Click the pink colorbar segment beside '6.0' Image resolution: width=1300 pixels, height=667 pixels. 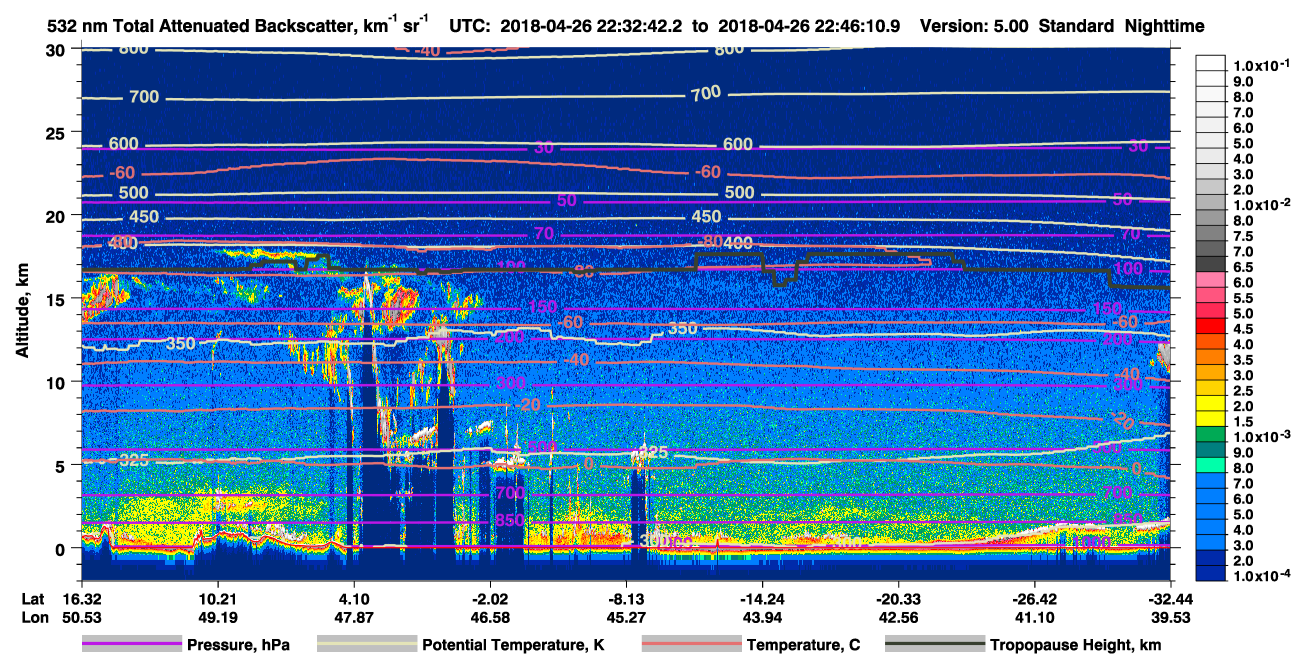click(1210, 278)
